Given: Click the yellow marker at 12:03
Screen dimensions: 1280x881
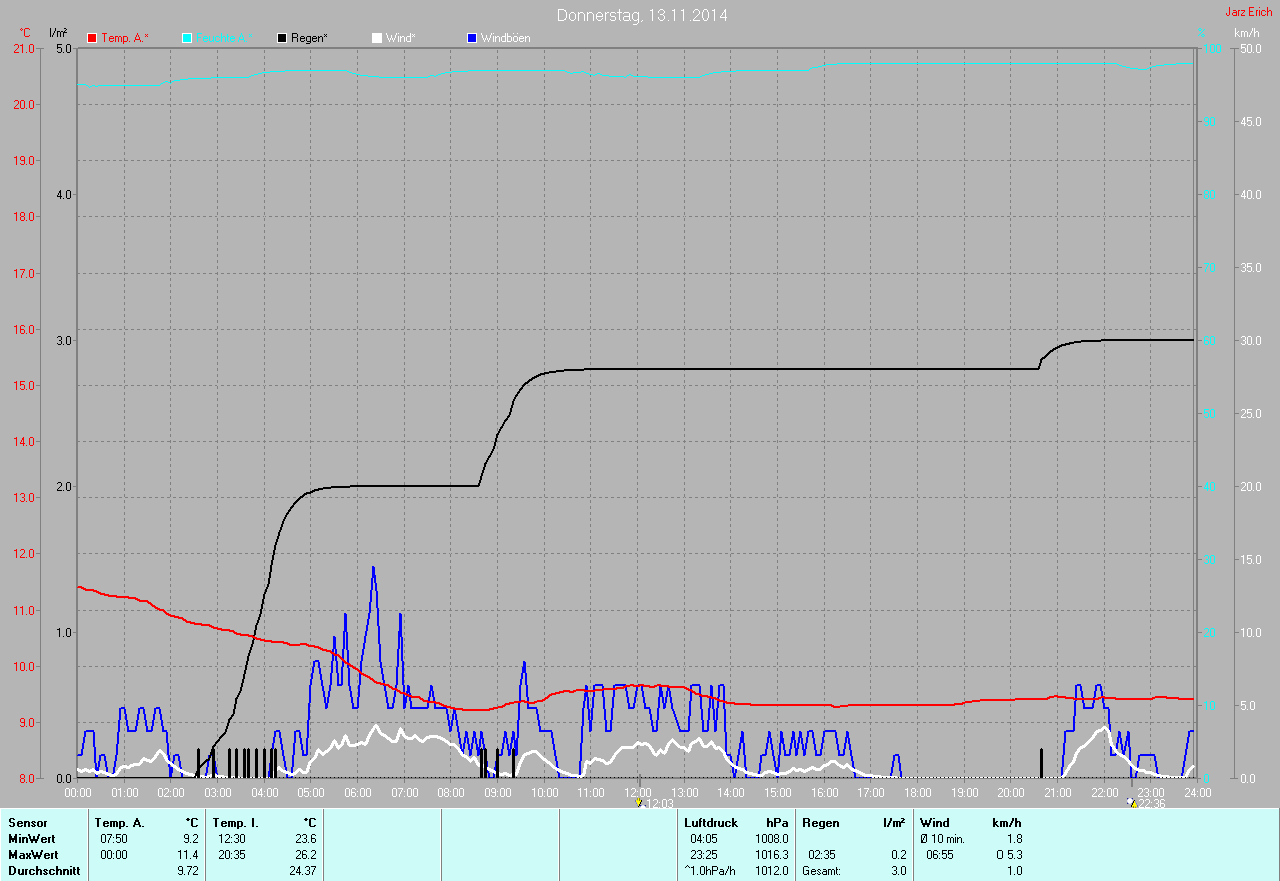Looking at the screenshot, I should (x=639, y=802).
